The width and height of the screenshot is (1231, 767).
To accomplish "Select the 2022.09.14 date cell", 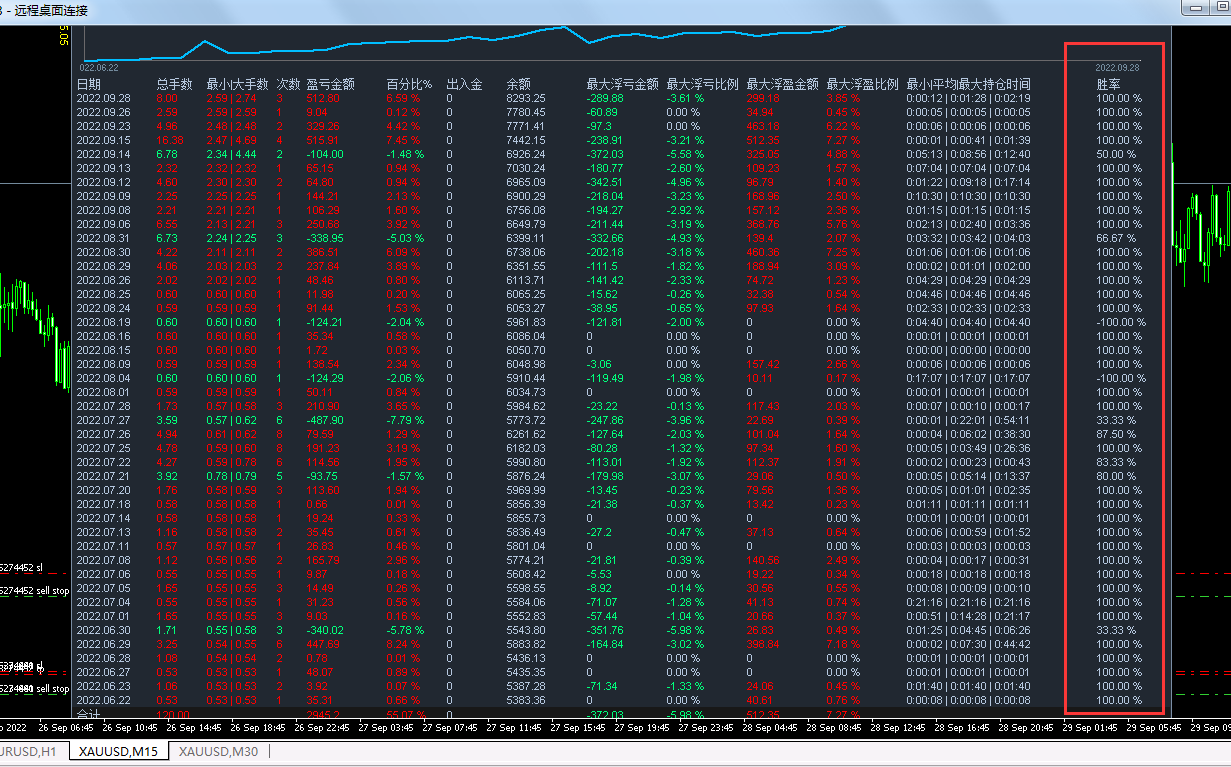I will [x=103, y=154].
